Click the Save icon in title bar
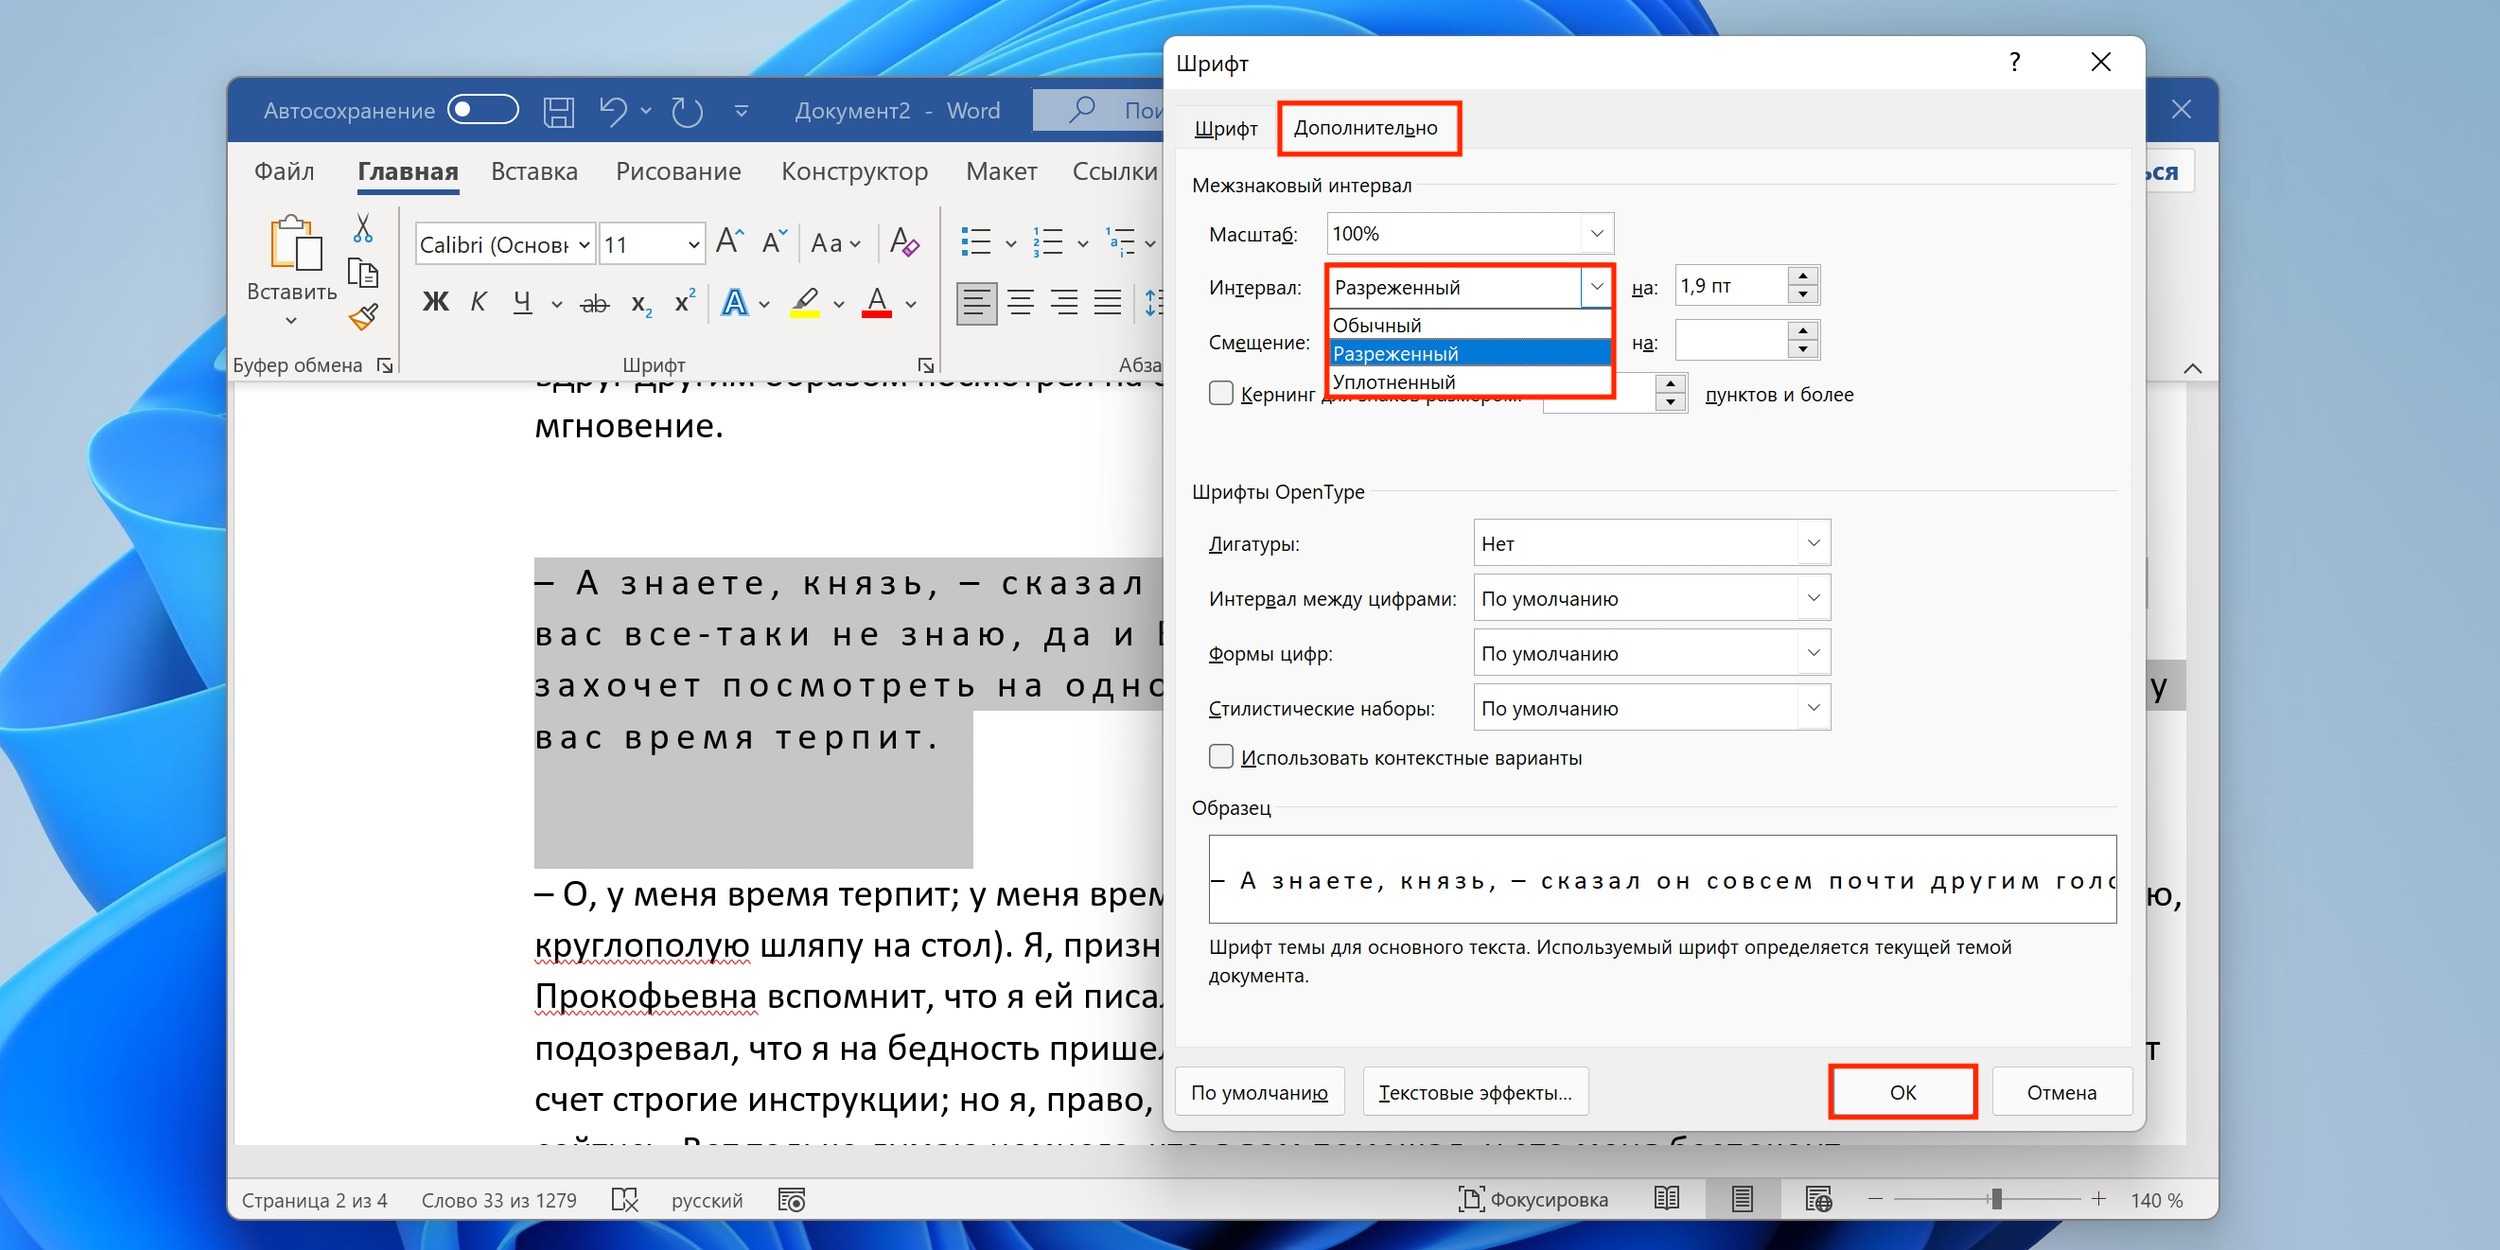 pos(558,111)
